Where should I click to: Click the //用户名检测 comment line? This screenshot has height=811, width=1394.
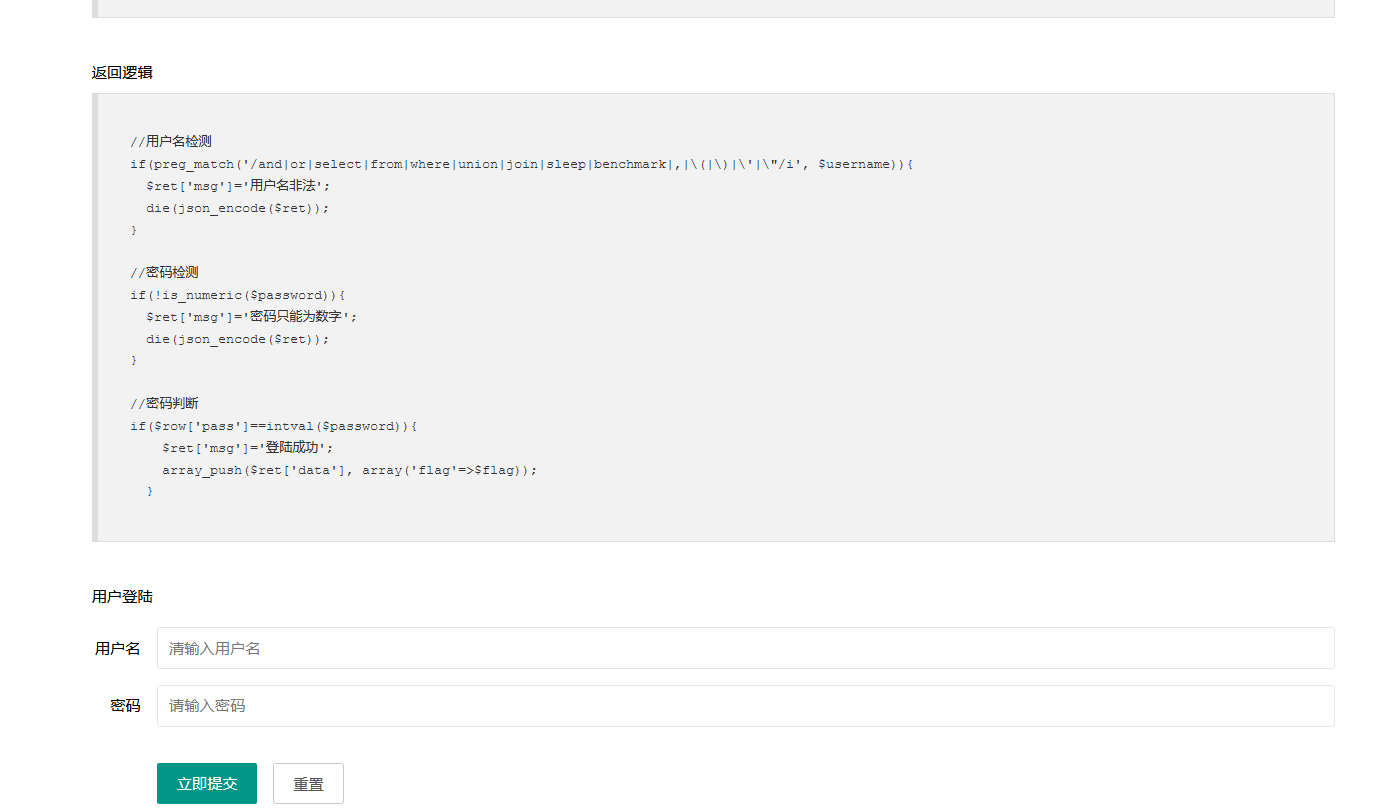(171, 141)
